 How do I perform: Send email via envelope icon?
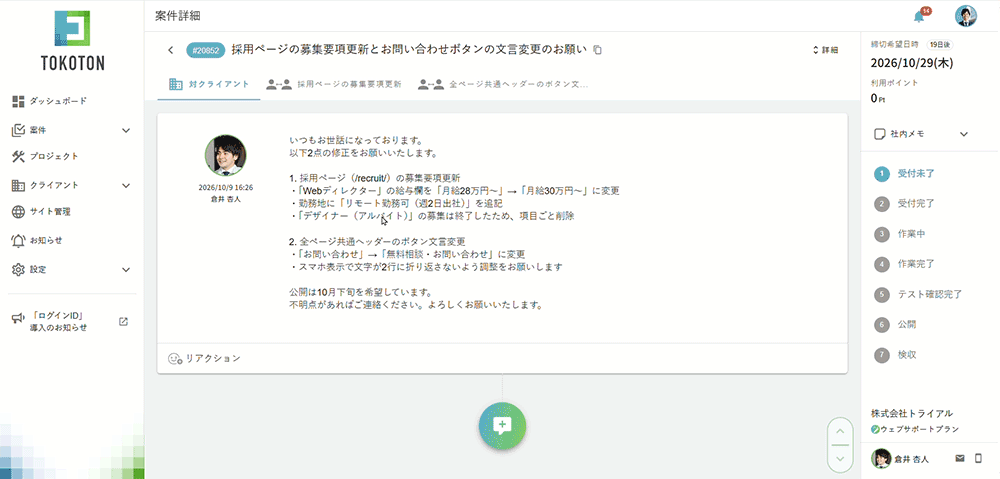(x=960, y=458)
